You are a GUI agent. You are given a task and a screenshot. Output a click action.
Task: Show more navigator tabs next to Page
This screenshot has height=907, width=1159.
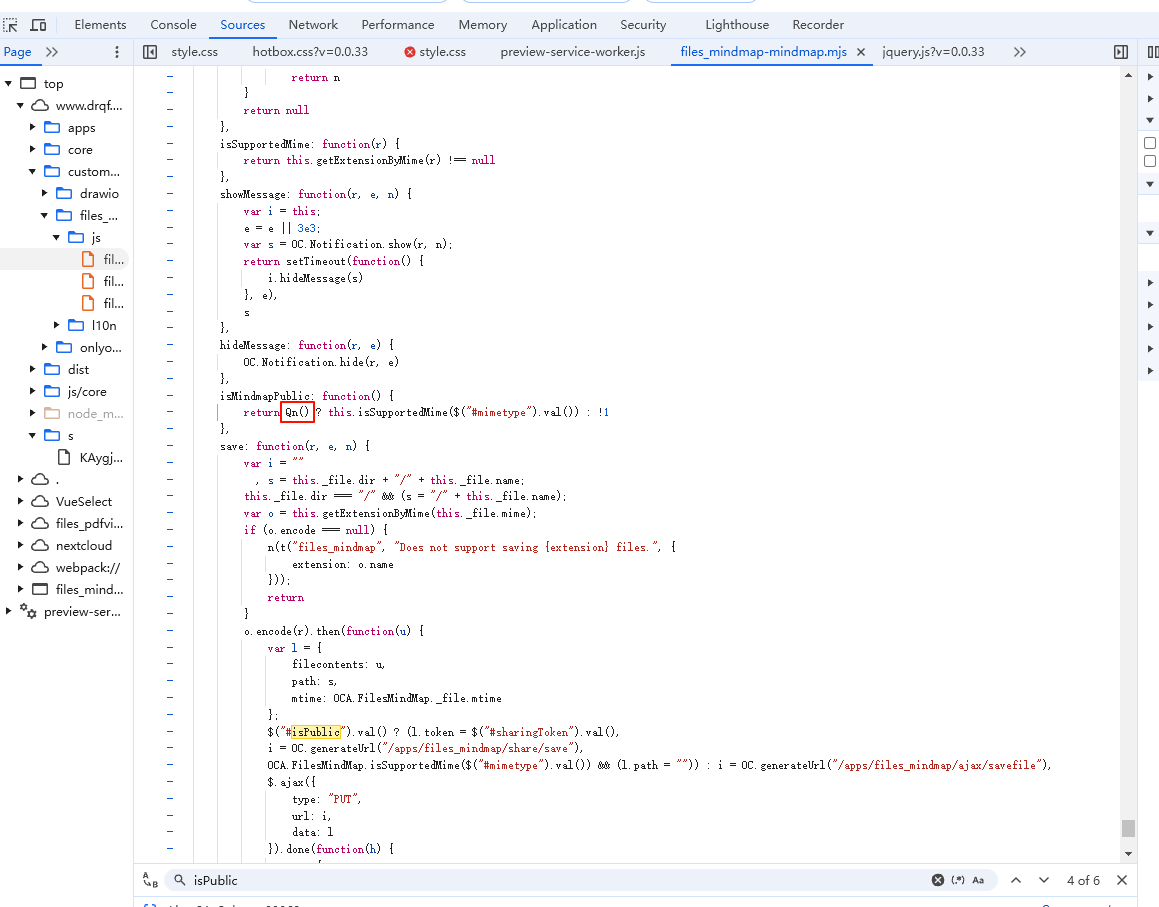click(52, 52)
